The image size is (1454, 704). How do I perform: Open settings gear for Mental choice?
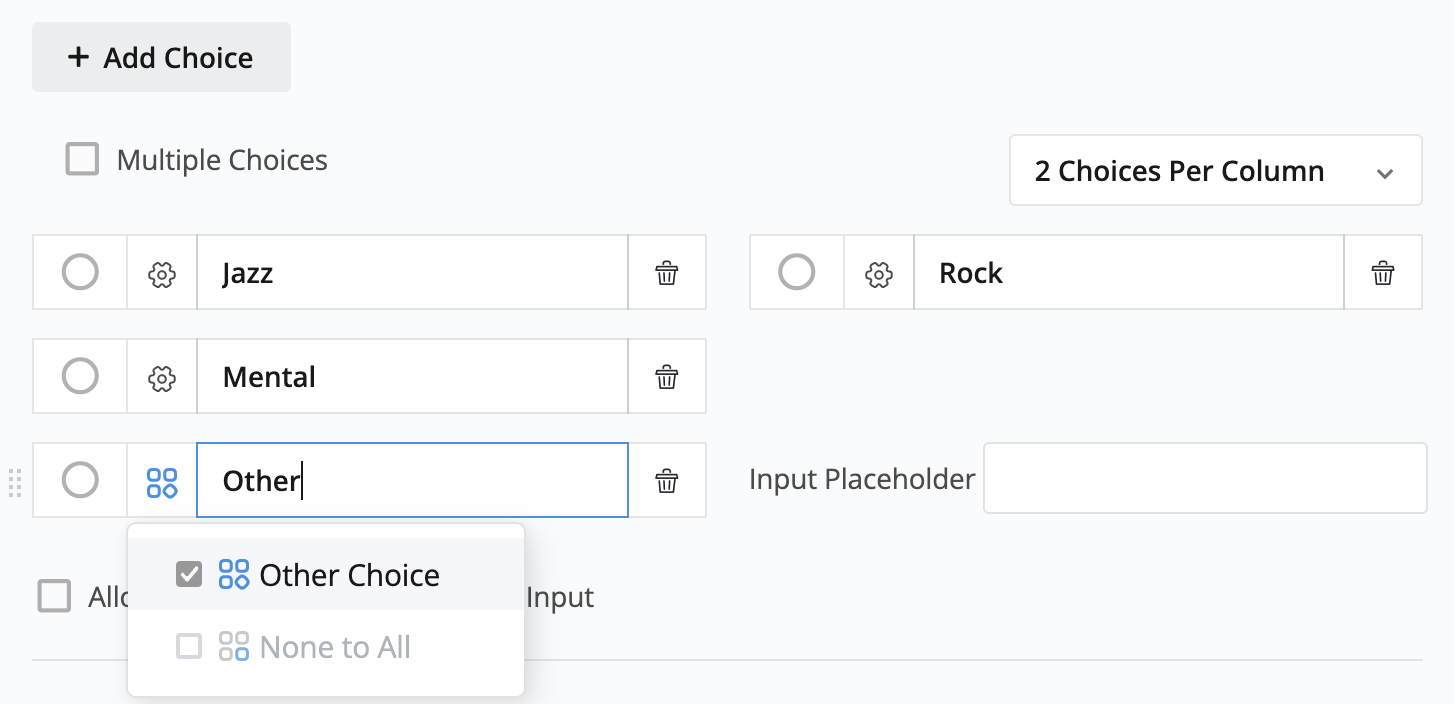point(162,377)
